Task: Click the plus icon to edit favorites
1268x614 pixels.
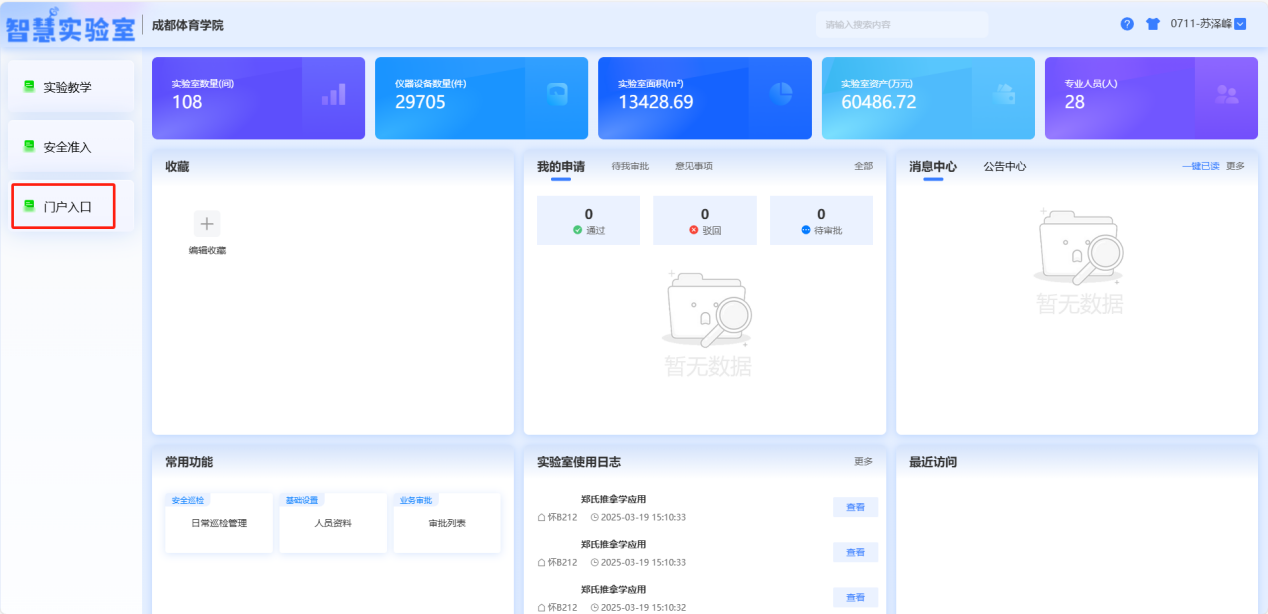Action: [x=207, y=224]
